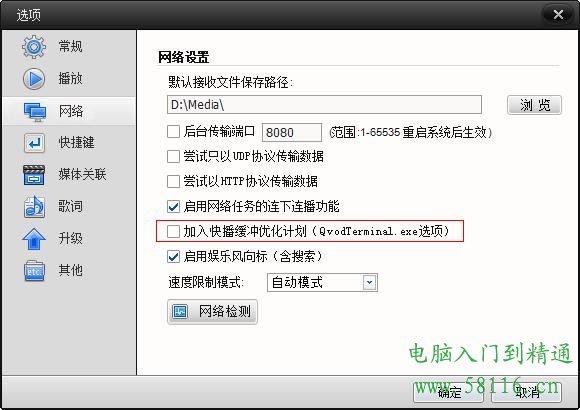Image resolution: width=580 pixels, height=410 pixels.
Task: Run the 网络检测 button
Action: [212, 312]
